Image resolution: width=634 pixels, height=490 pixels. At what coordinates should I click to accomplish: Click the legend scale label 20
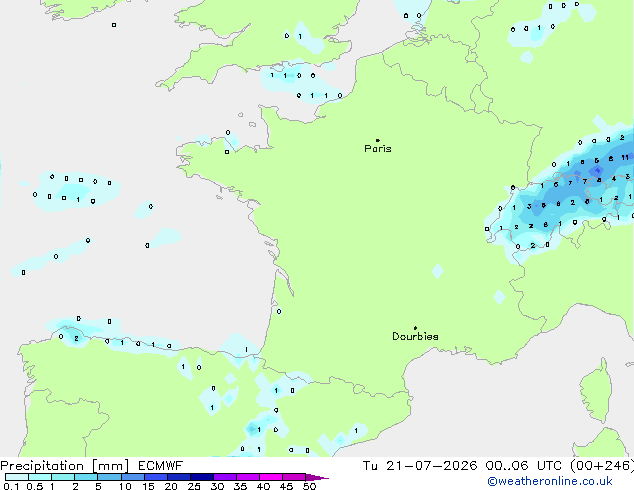tap(171, 486)
